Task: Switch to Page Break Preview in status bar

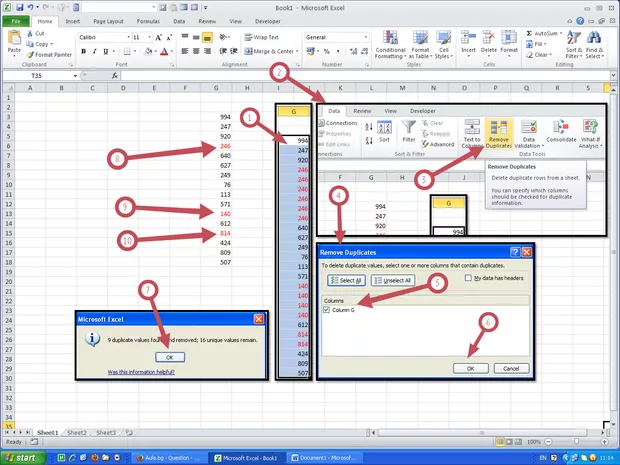Action: 518,442
